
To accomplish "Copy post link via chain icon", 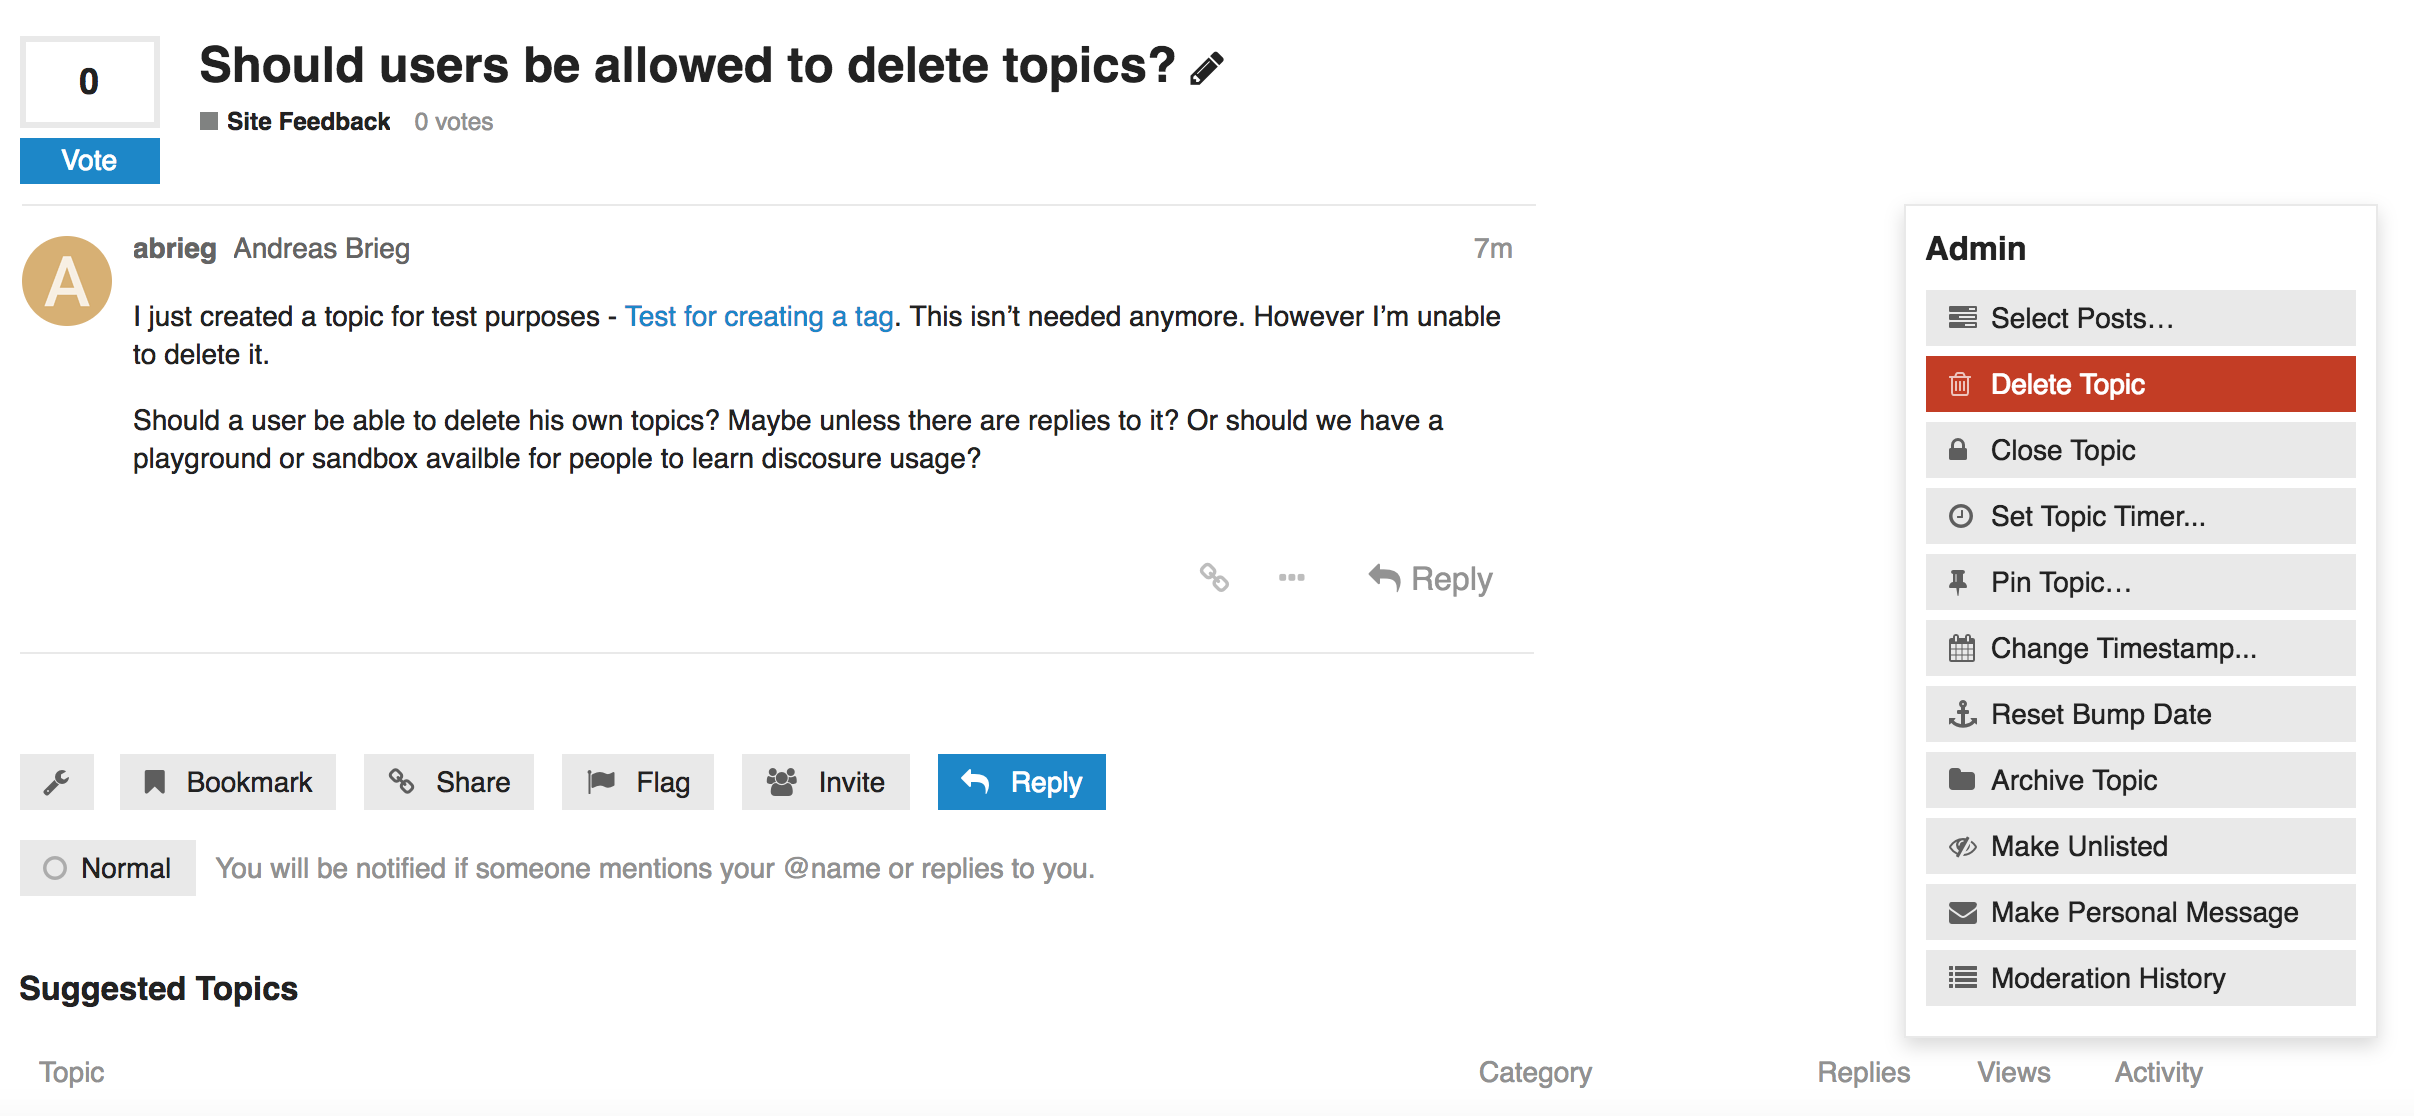I will [1214, 578].
